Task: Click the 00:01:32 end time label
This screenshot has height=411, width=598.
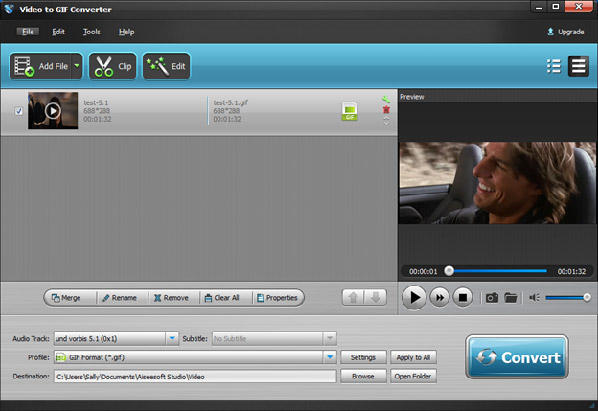Action: (x=571, y=271)
